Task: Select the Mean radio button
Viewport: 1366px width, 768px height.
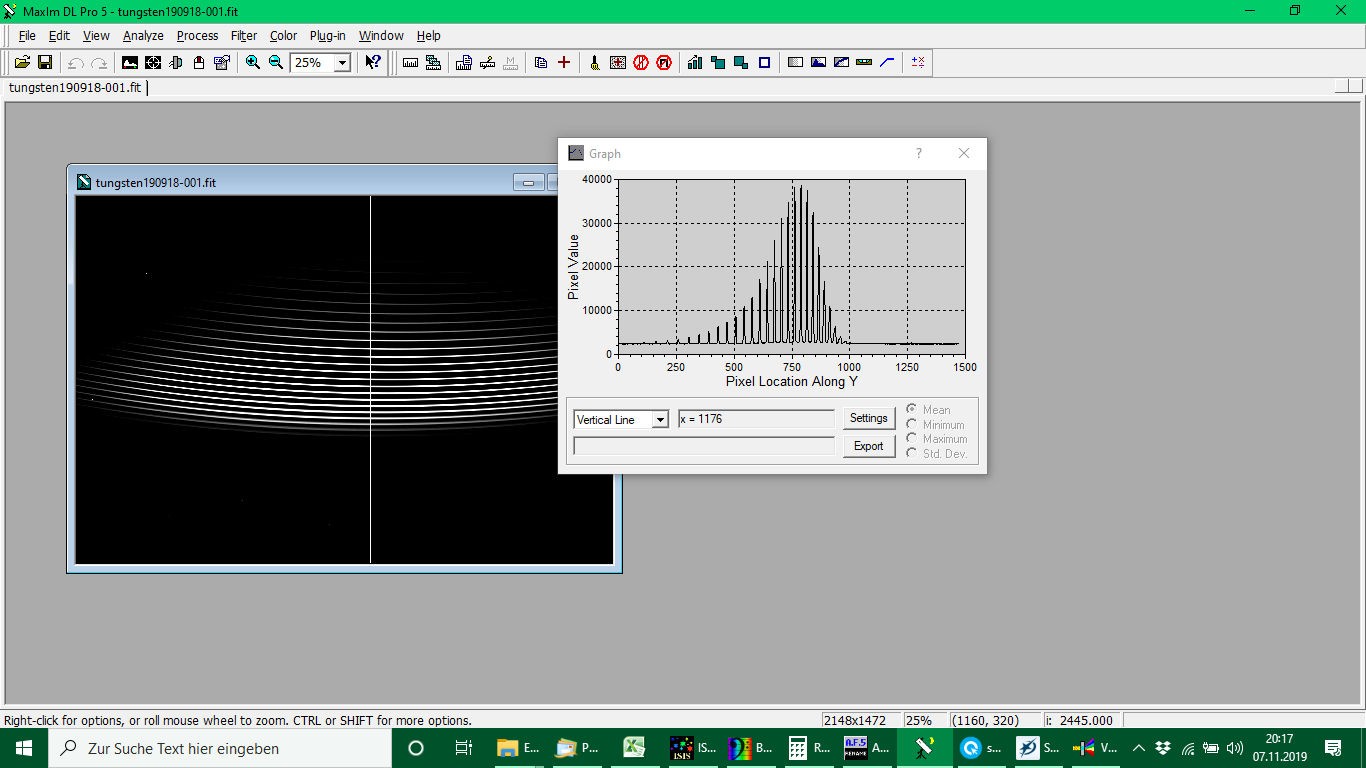Action: [x=912, y=410]
